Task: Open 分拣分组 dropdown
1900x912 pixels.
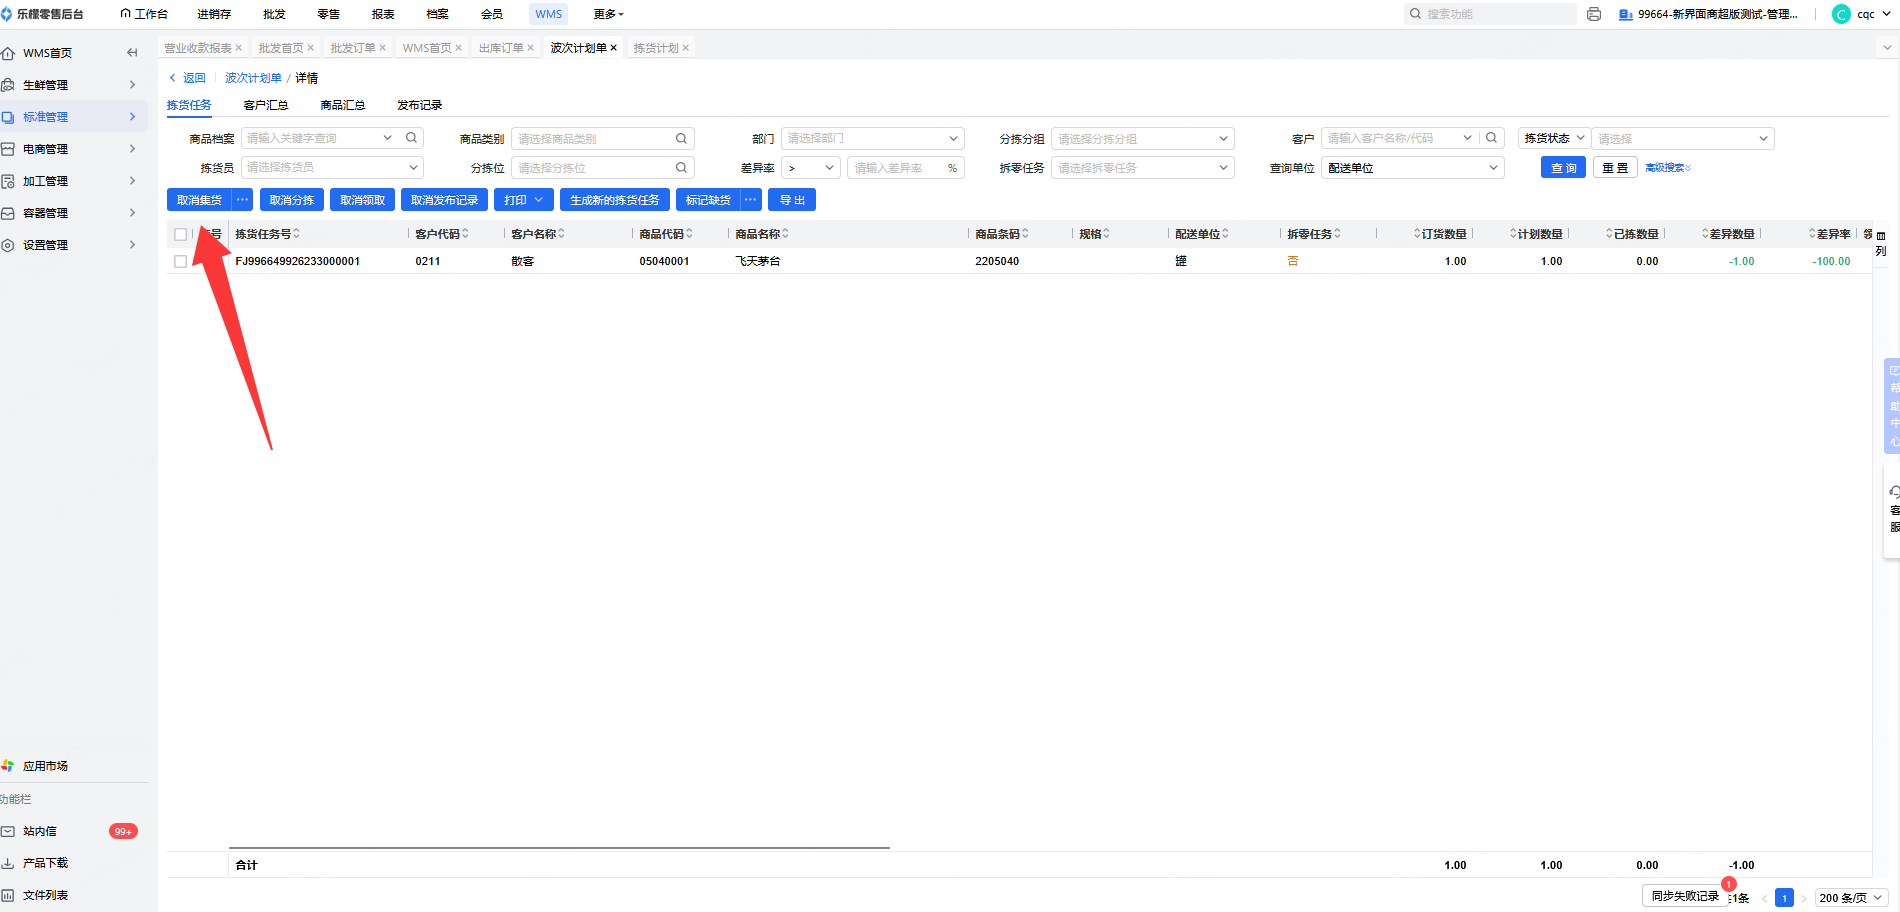Action: 1142,139
